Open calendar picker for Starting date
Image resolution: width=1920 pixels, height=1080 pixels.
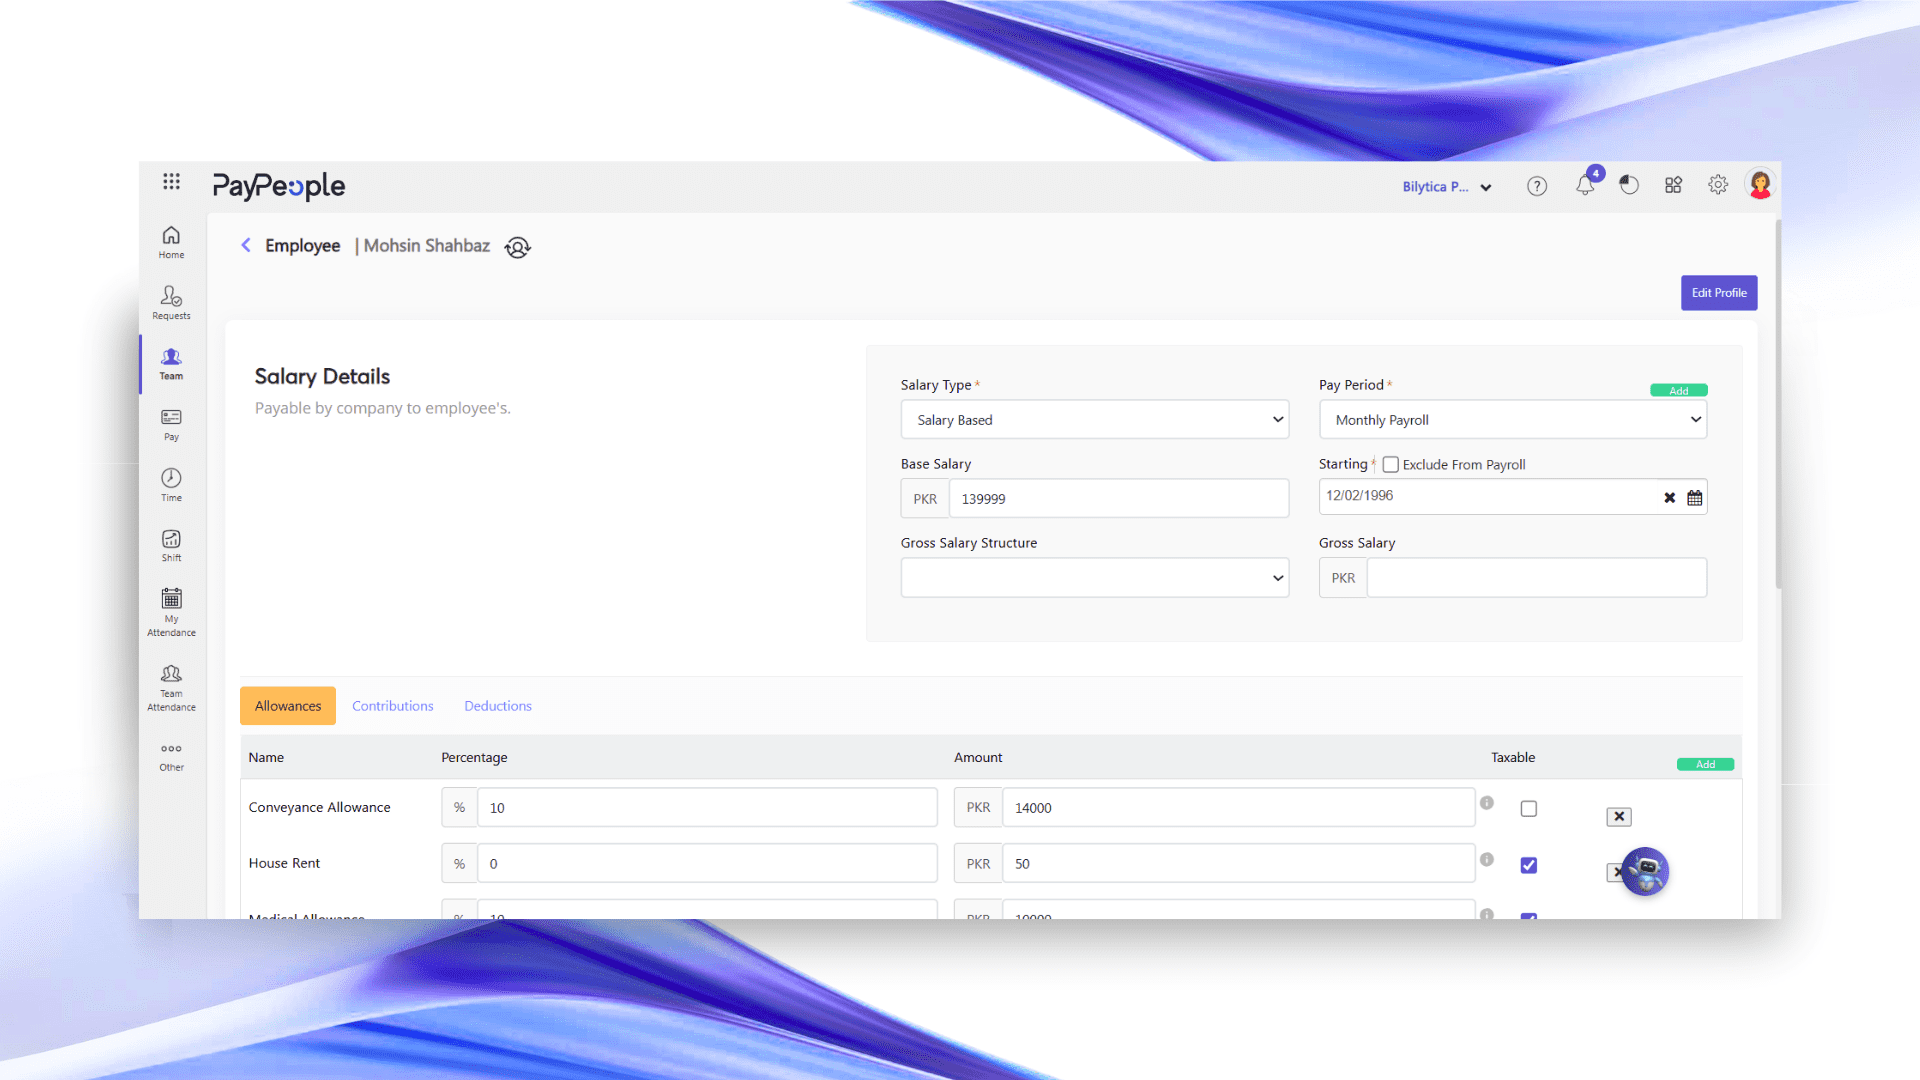coord(1695,497)
